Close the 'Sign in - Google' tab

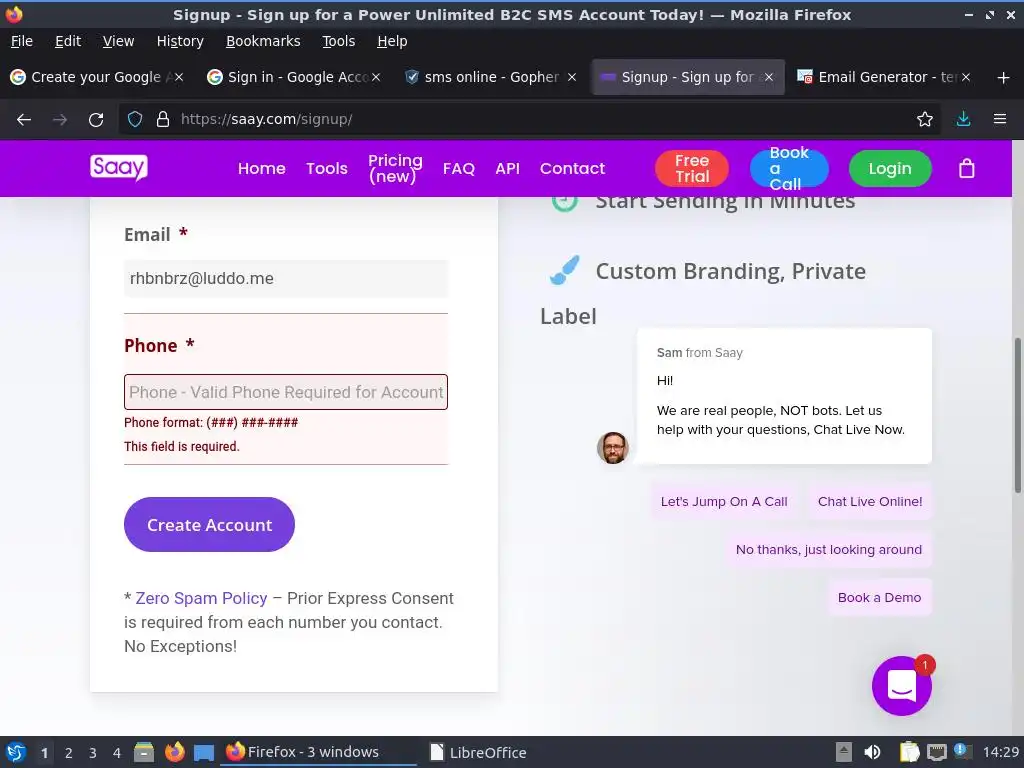click(376, 77)
